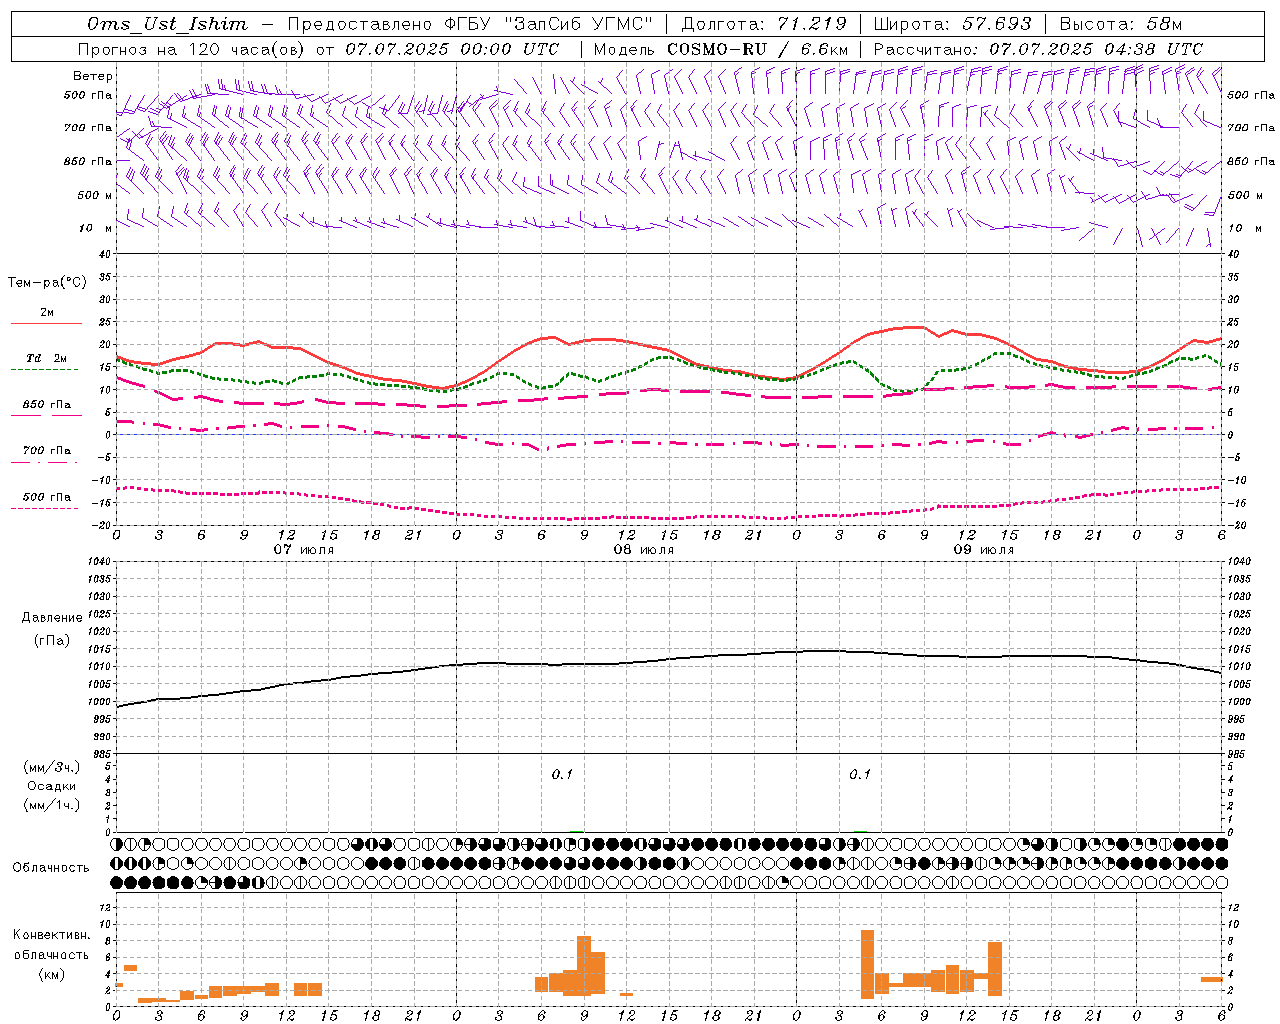Screen dimensions: 1280x1024
Task: Click the 0.1 precipitation value above 09 июля
Action: pyautogui.click(x=860, y=775)
